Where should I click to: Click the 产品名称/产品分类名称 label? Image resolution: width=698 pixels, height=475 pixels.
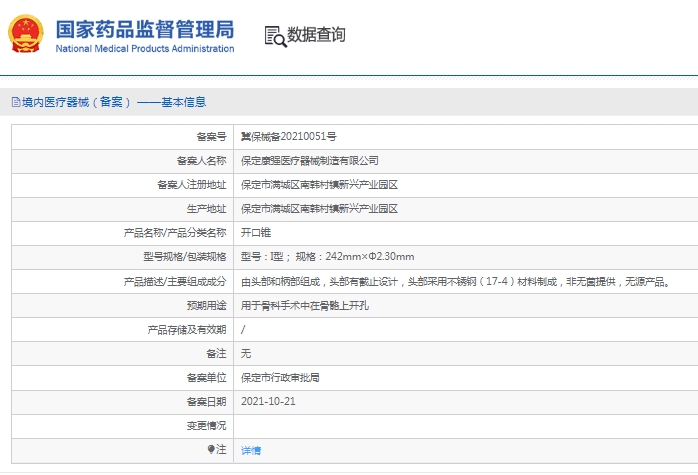[x=175, y=233]
